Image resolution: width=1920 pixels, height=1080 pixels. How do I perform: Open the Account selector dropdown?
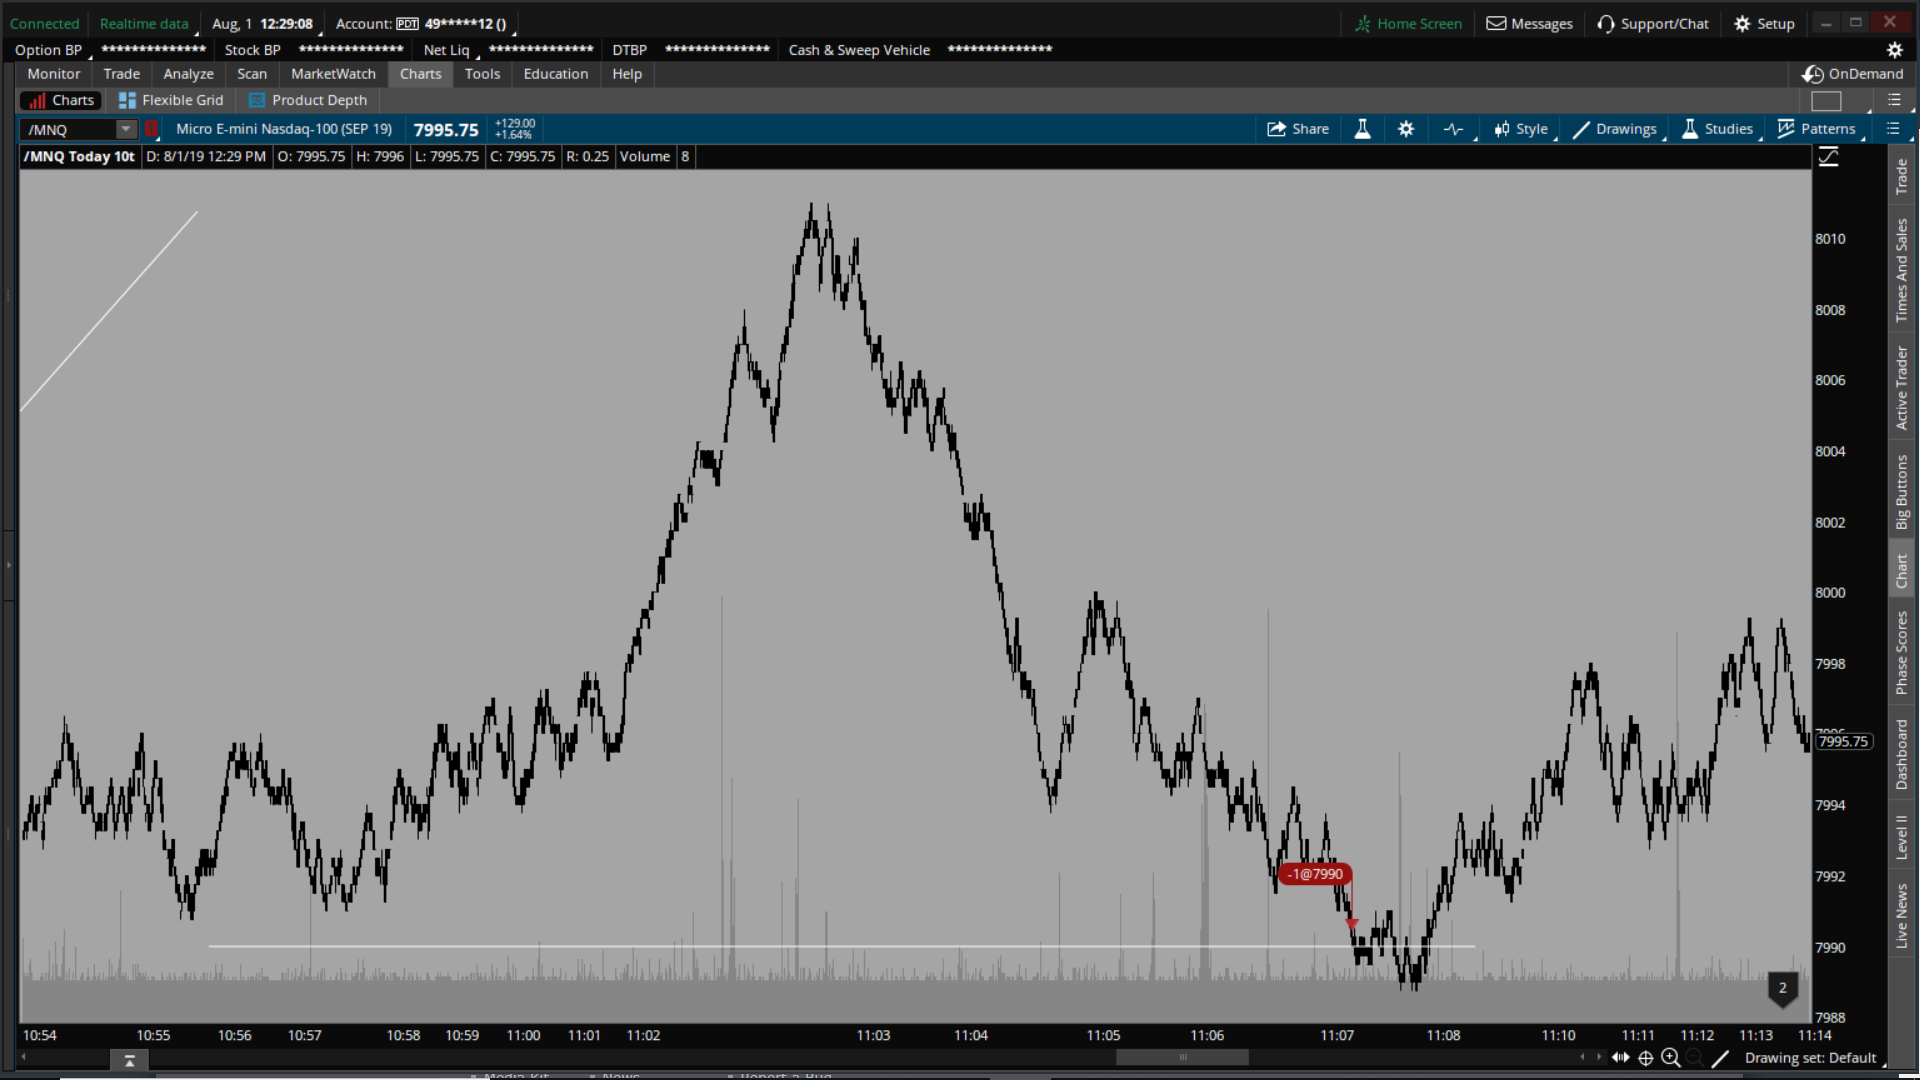click(423, 24)
